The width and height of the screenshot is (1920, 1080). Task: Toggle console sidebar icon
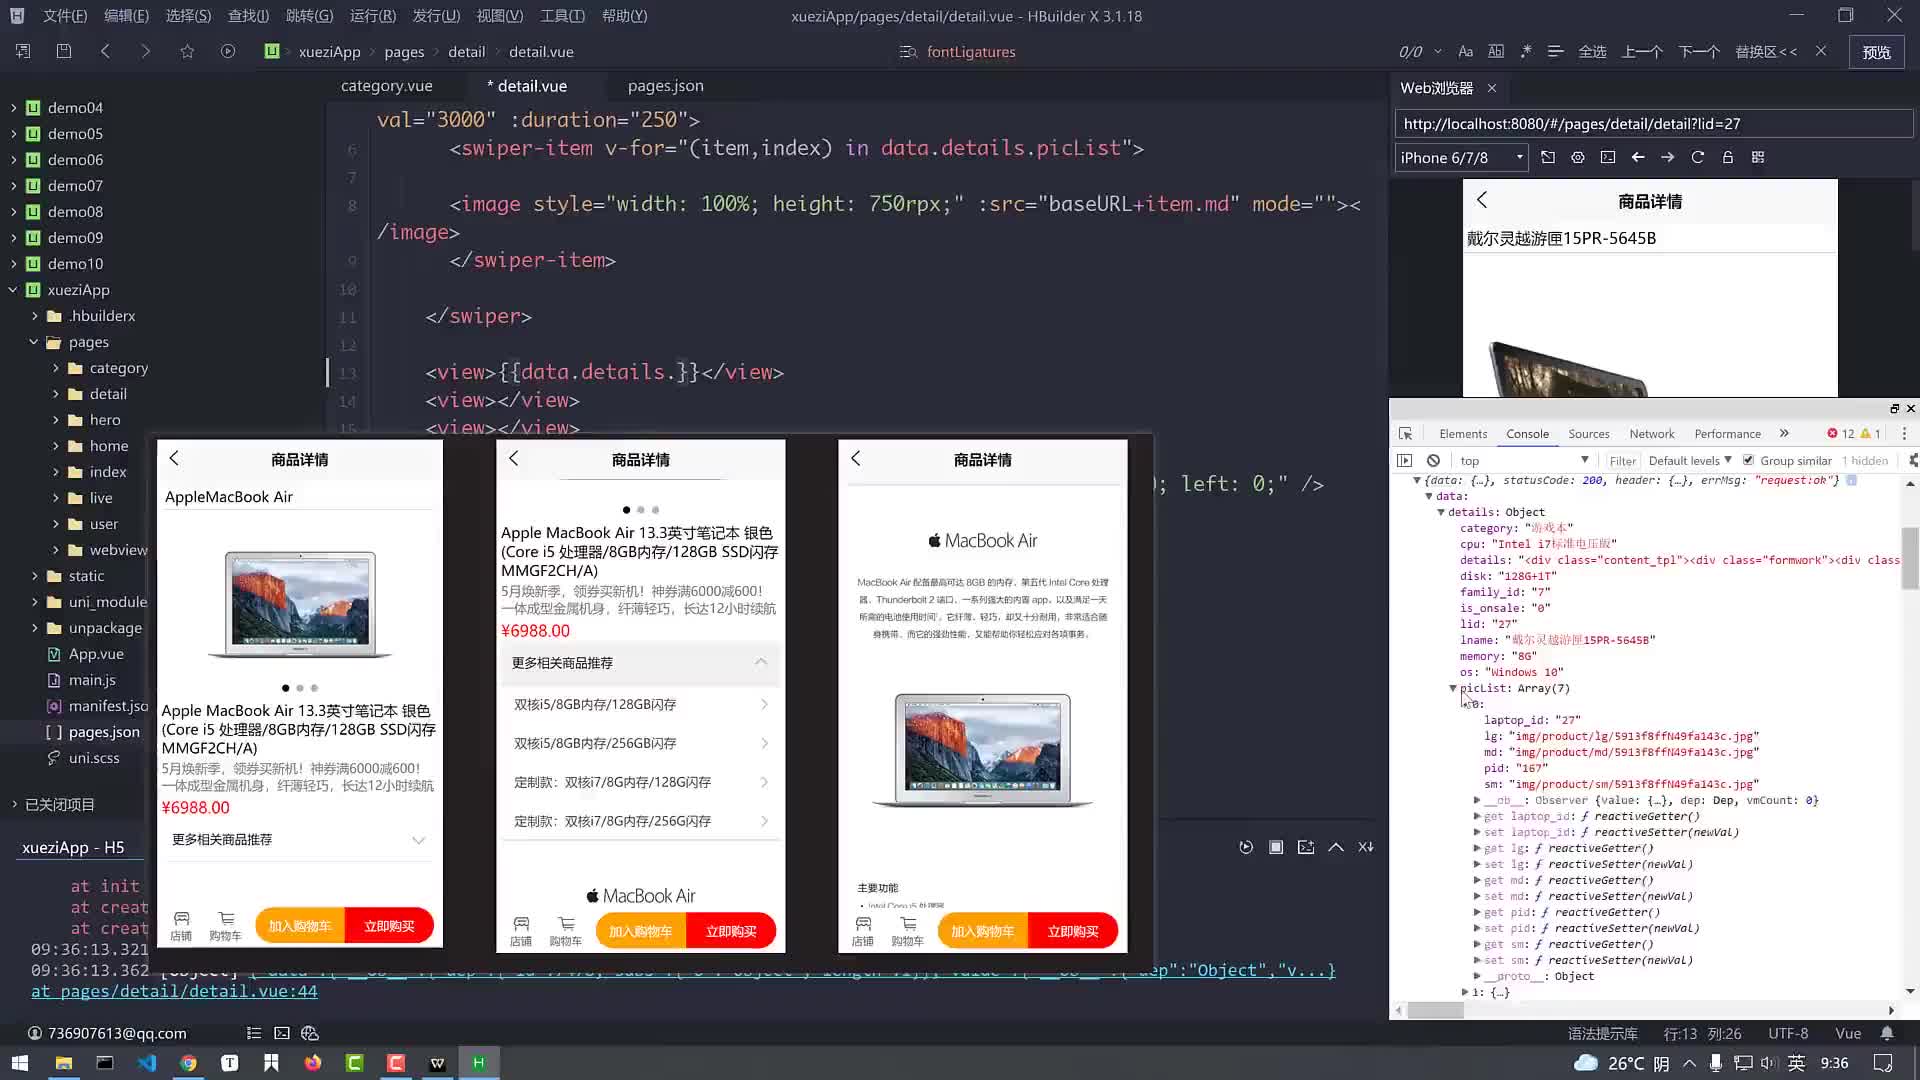pos(1405,461)
